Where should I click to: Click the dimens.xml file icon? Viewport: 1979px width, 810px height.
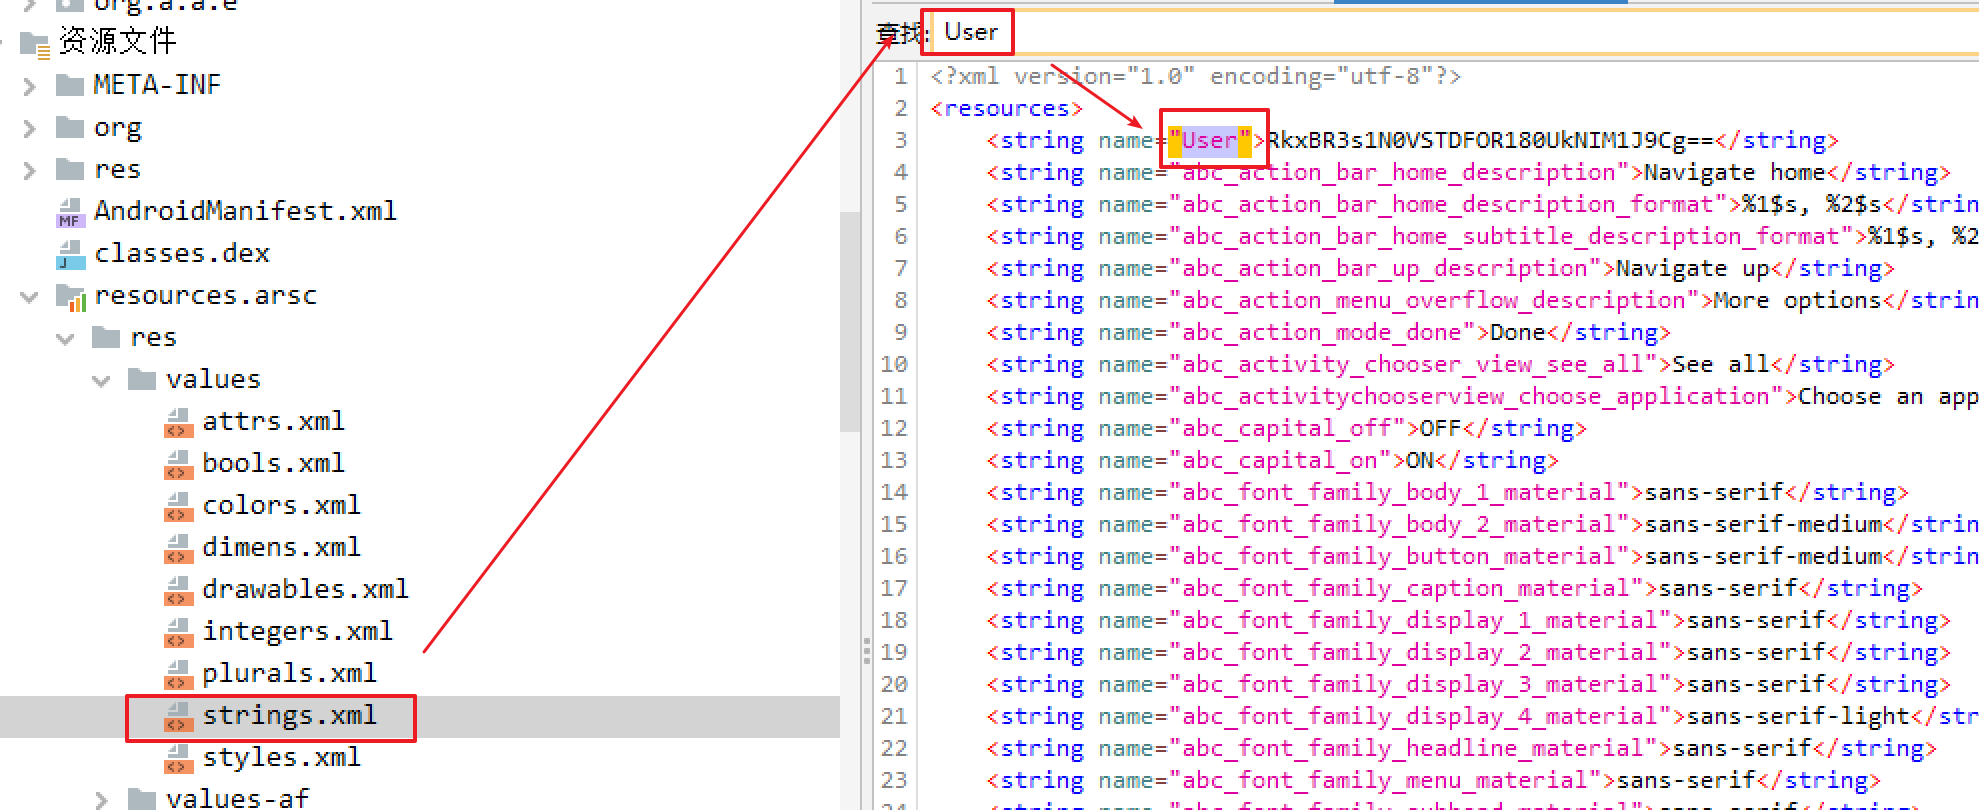(178, 548)
